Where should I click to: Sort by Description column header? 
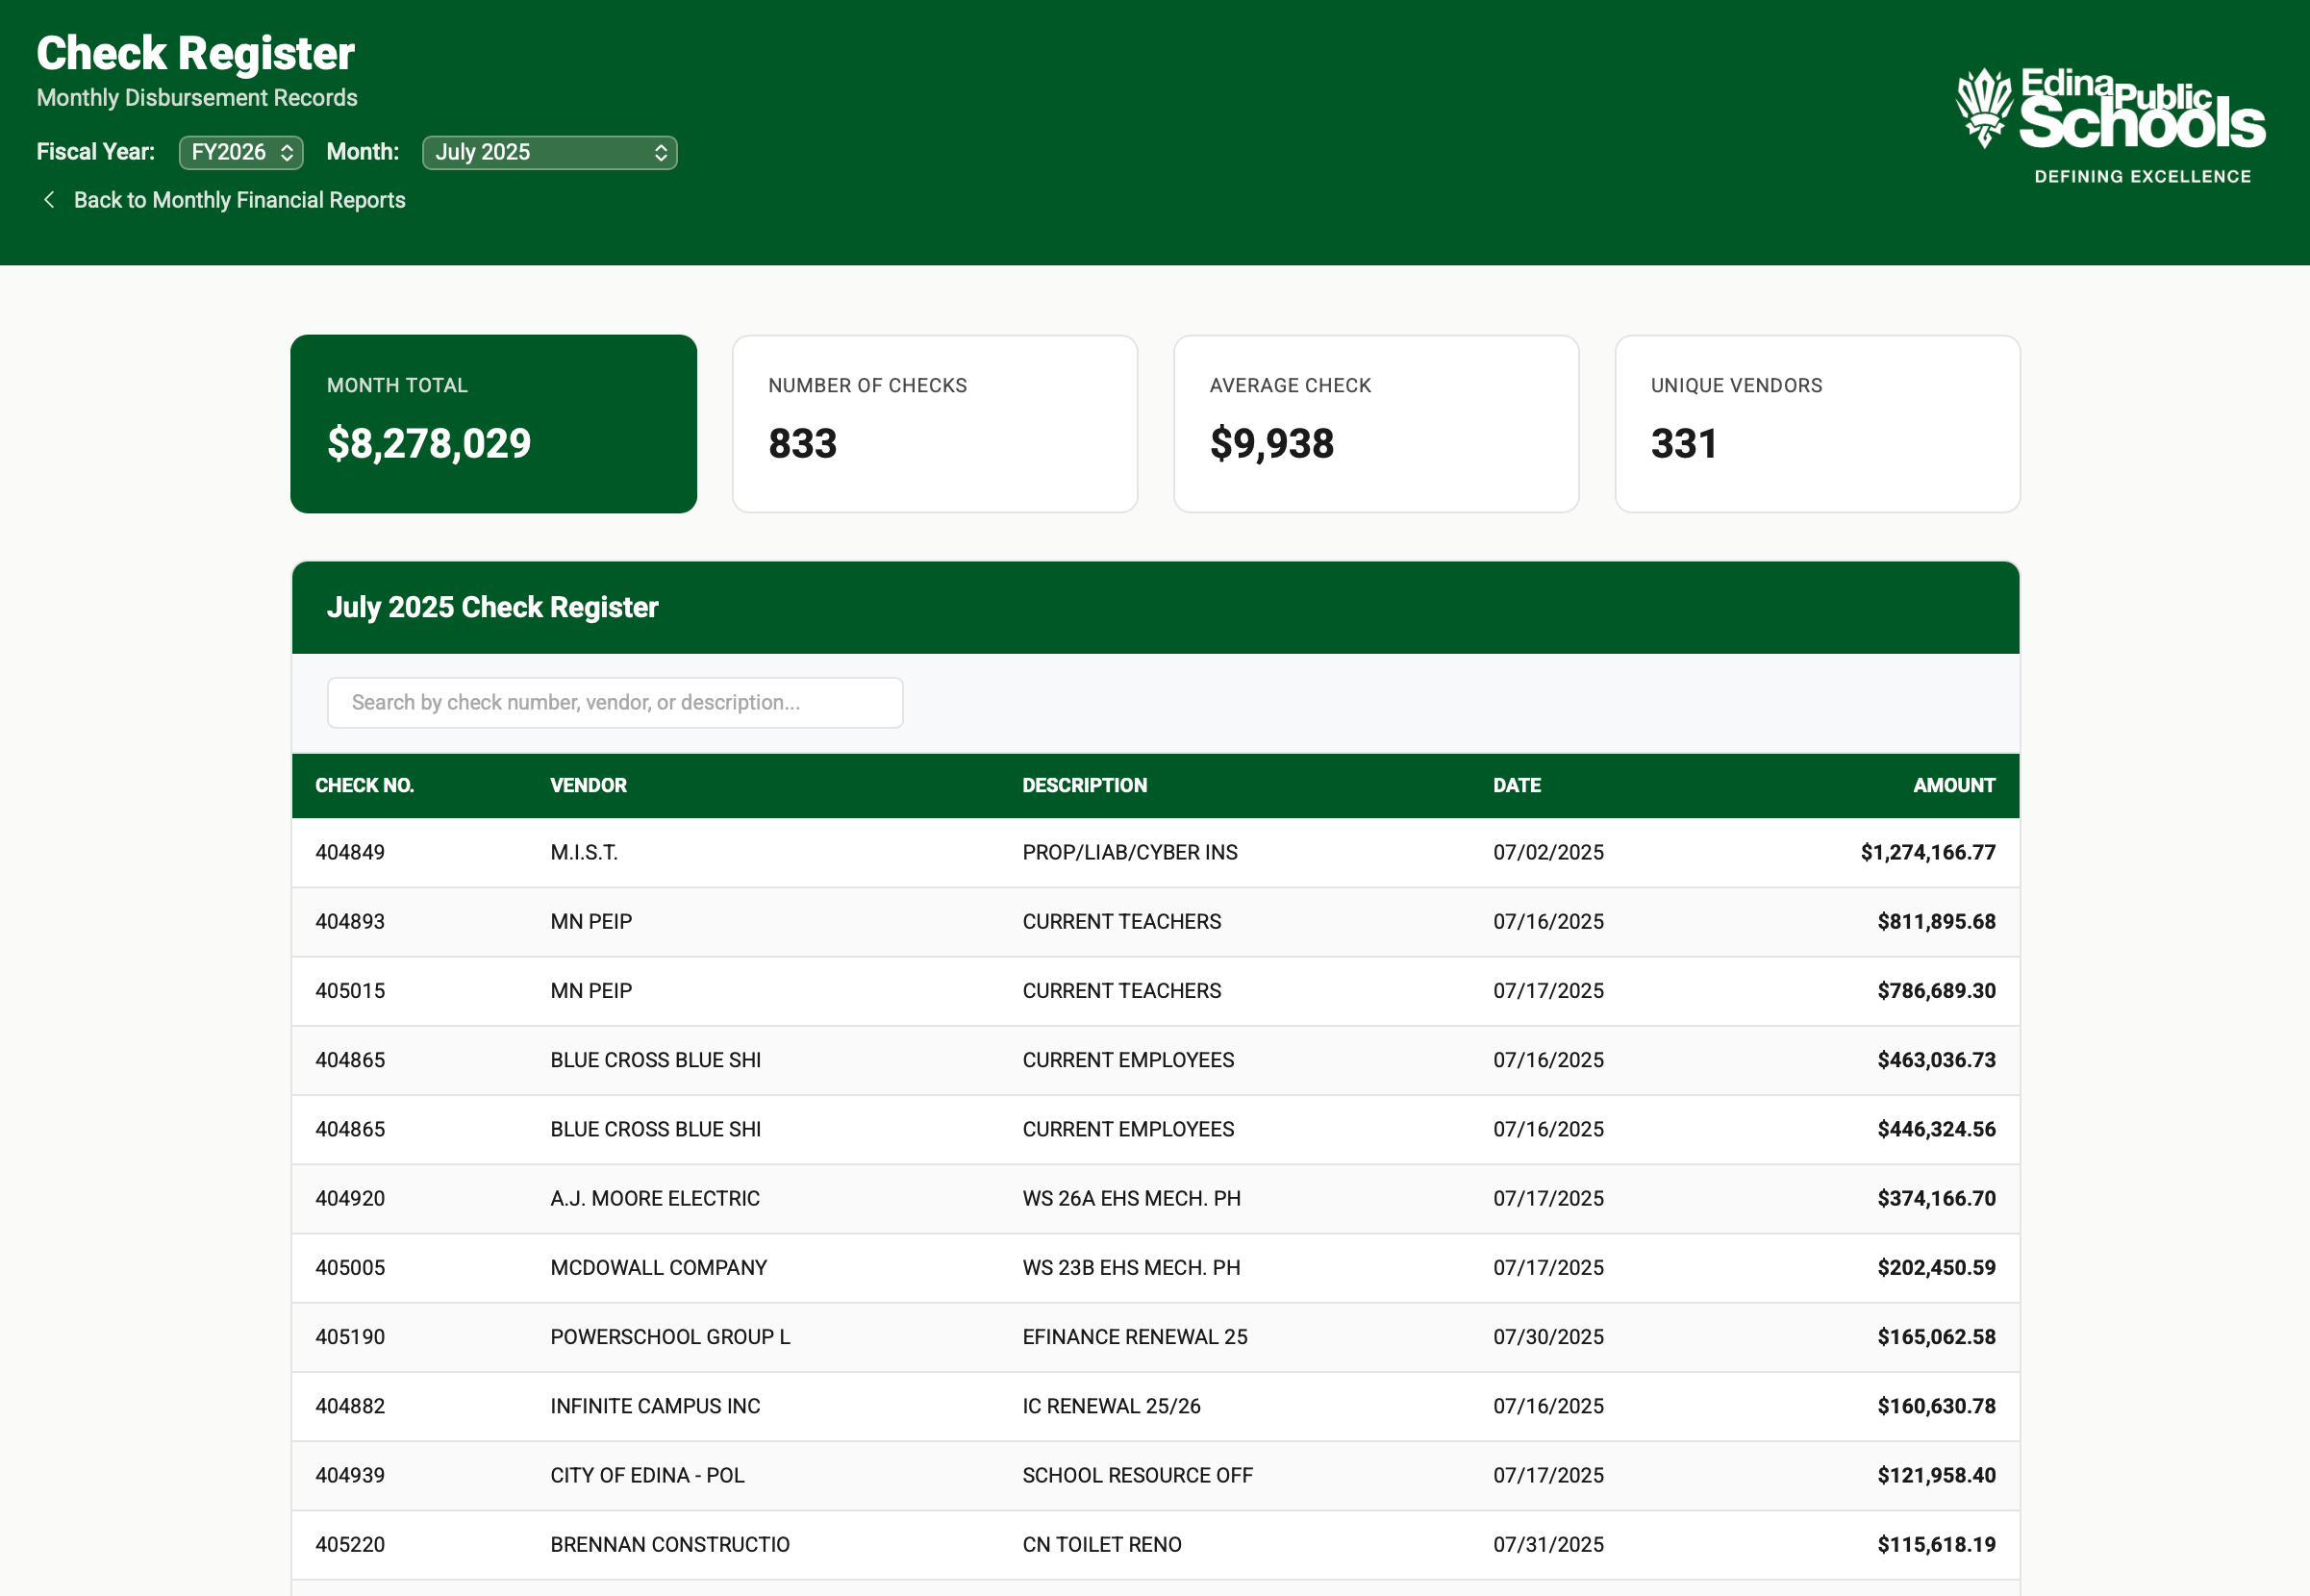[x=1084, y=785]
